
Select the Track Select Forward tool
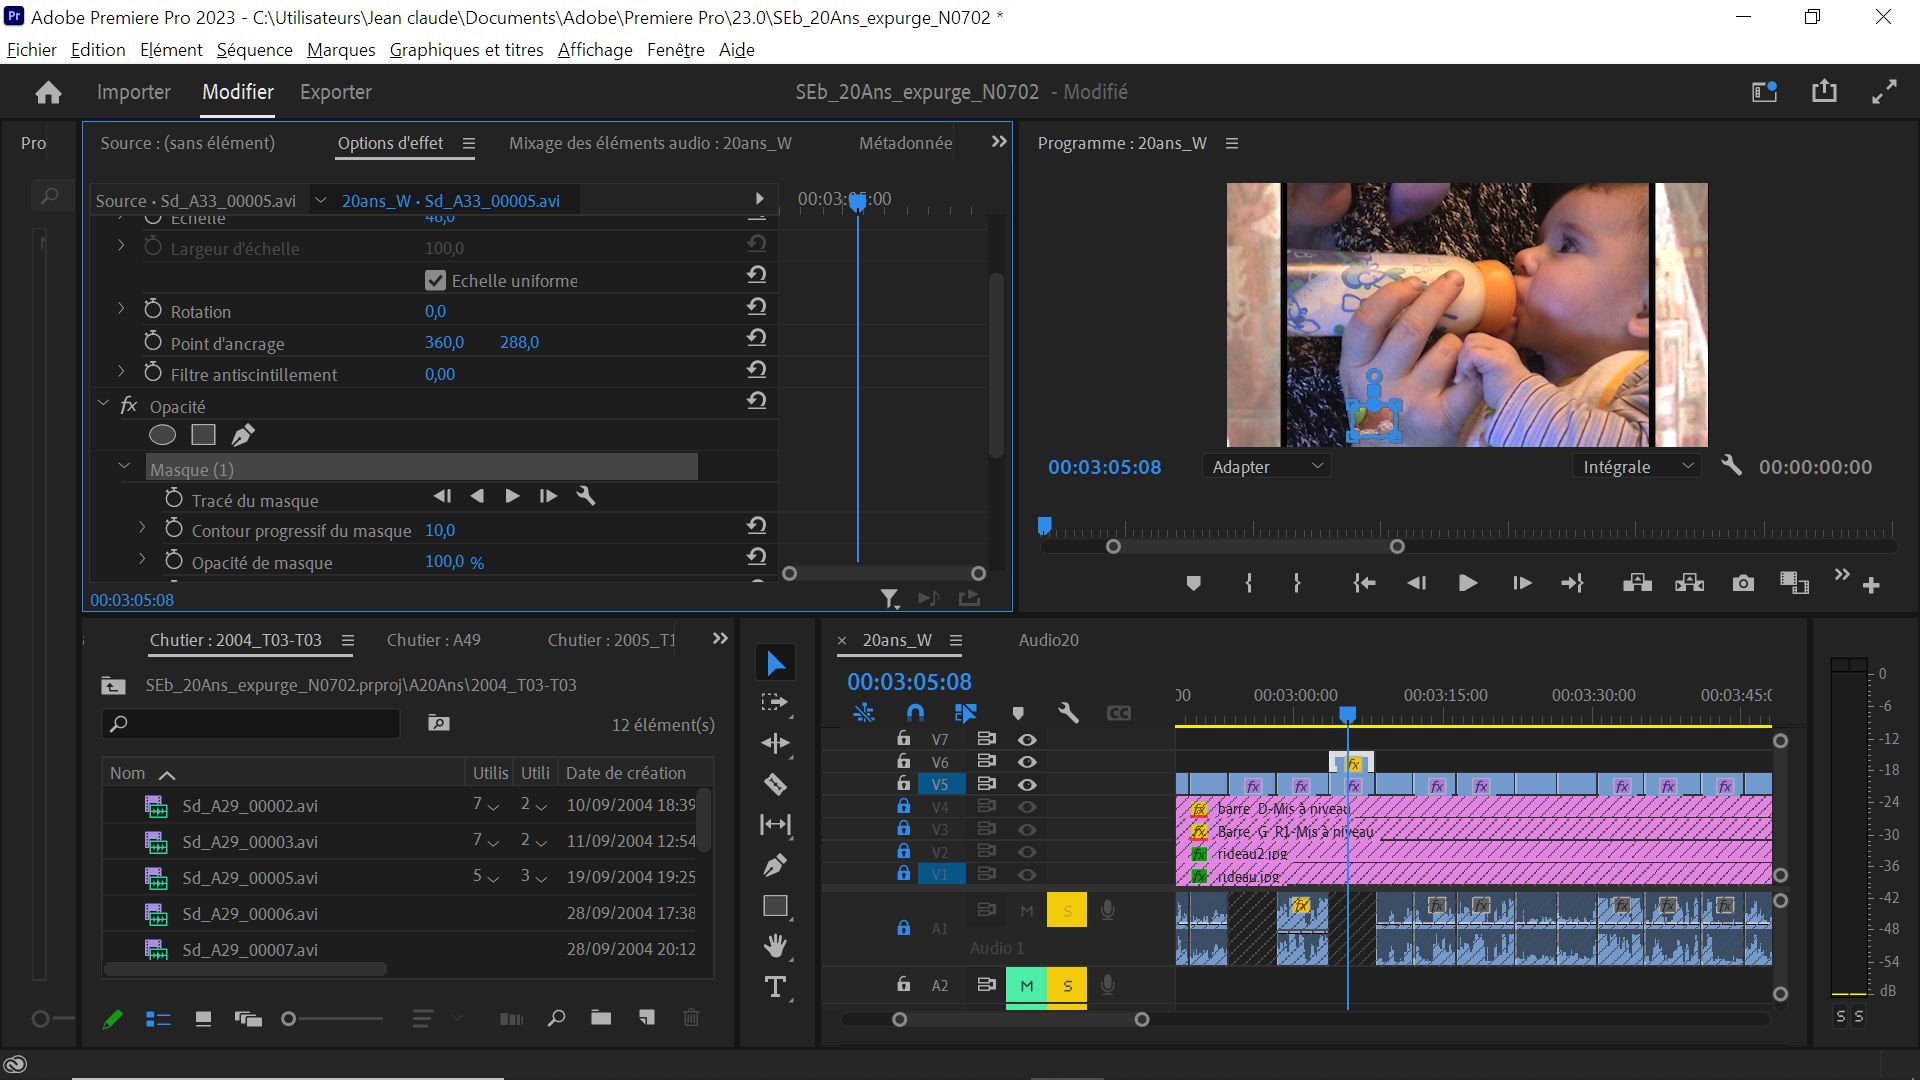(x=775, y=703)
